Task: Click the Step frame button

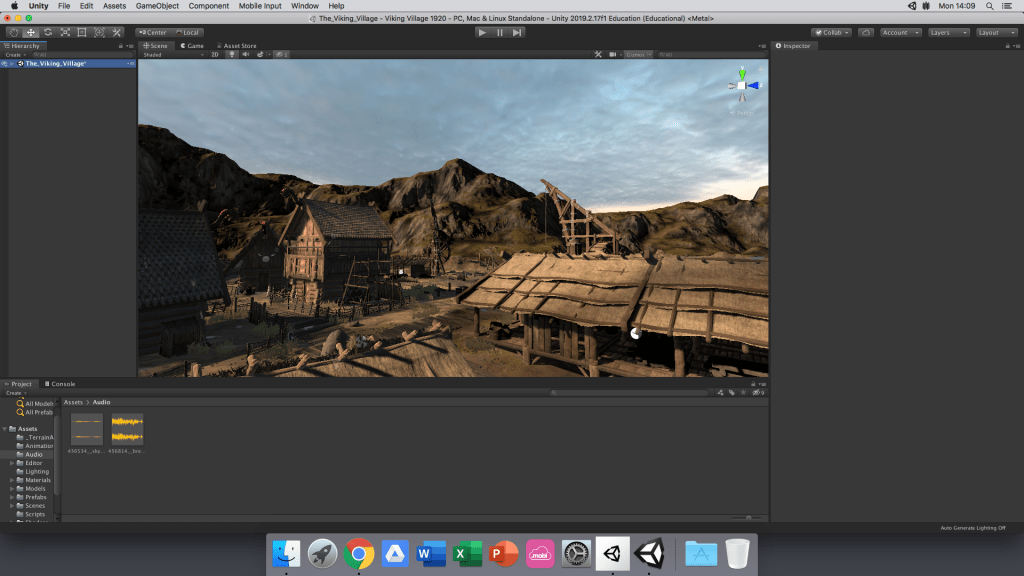Action: [517, 32]
